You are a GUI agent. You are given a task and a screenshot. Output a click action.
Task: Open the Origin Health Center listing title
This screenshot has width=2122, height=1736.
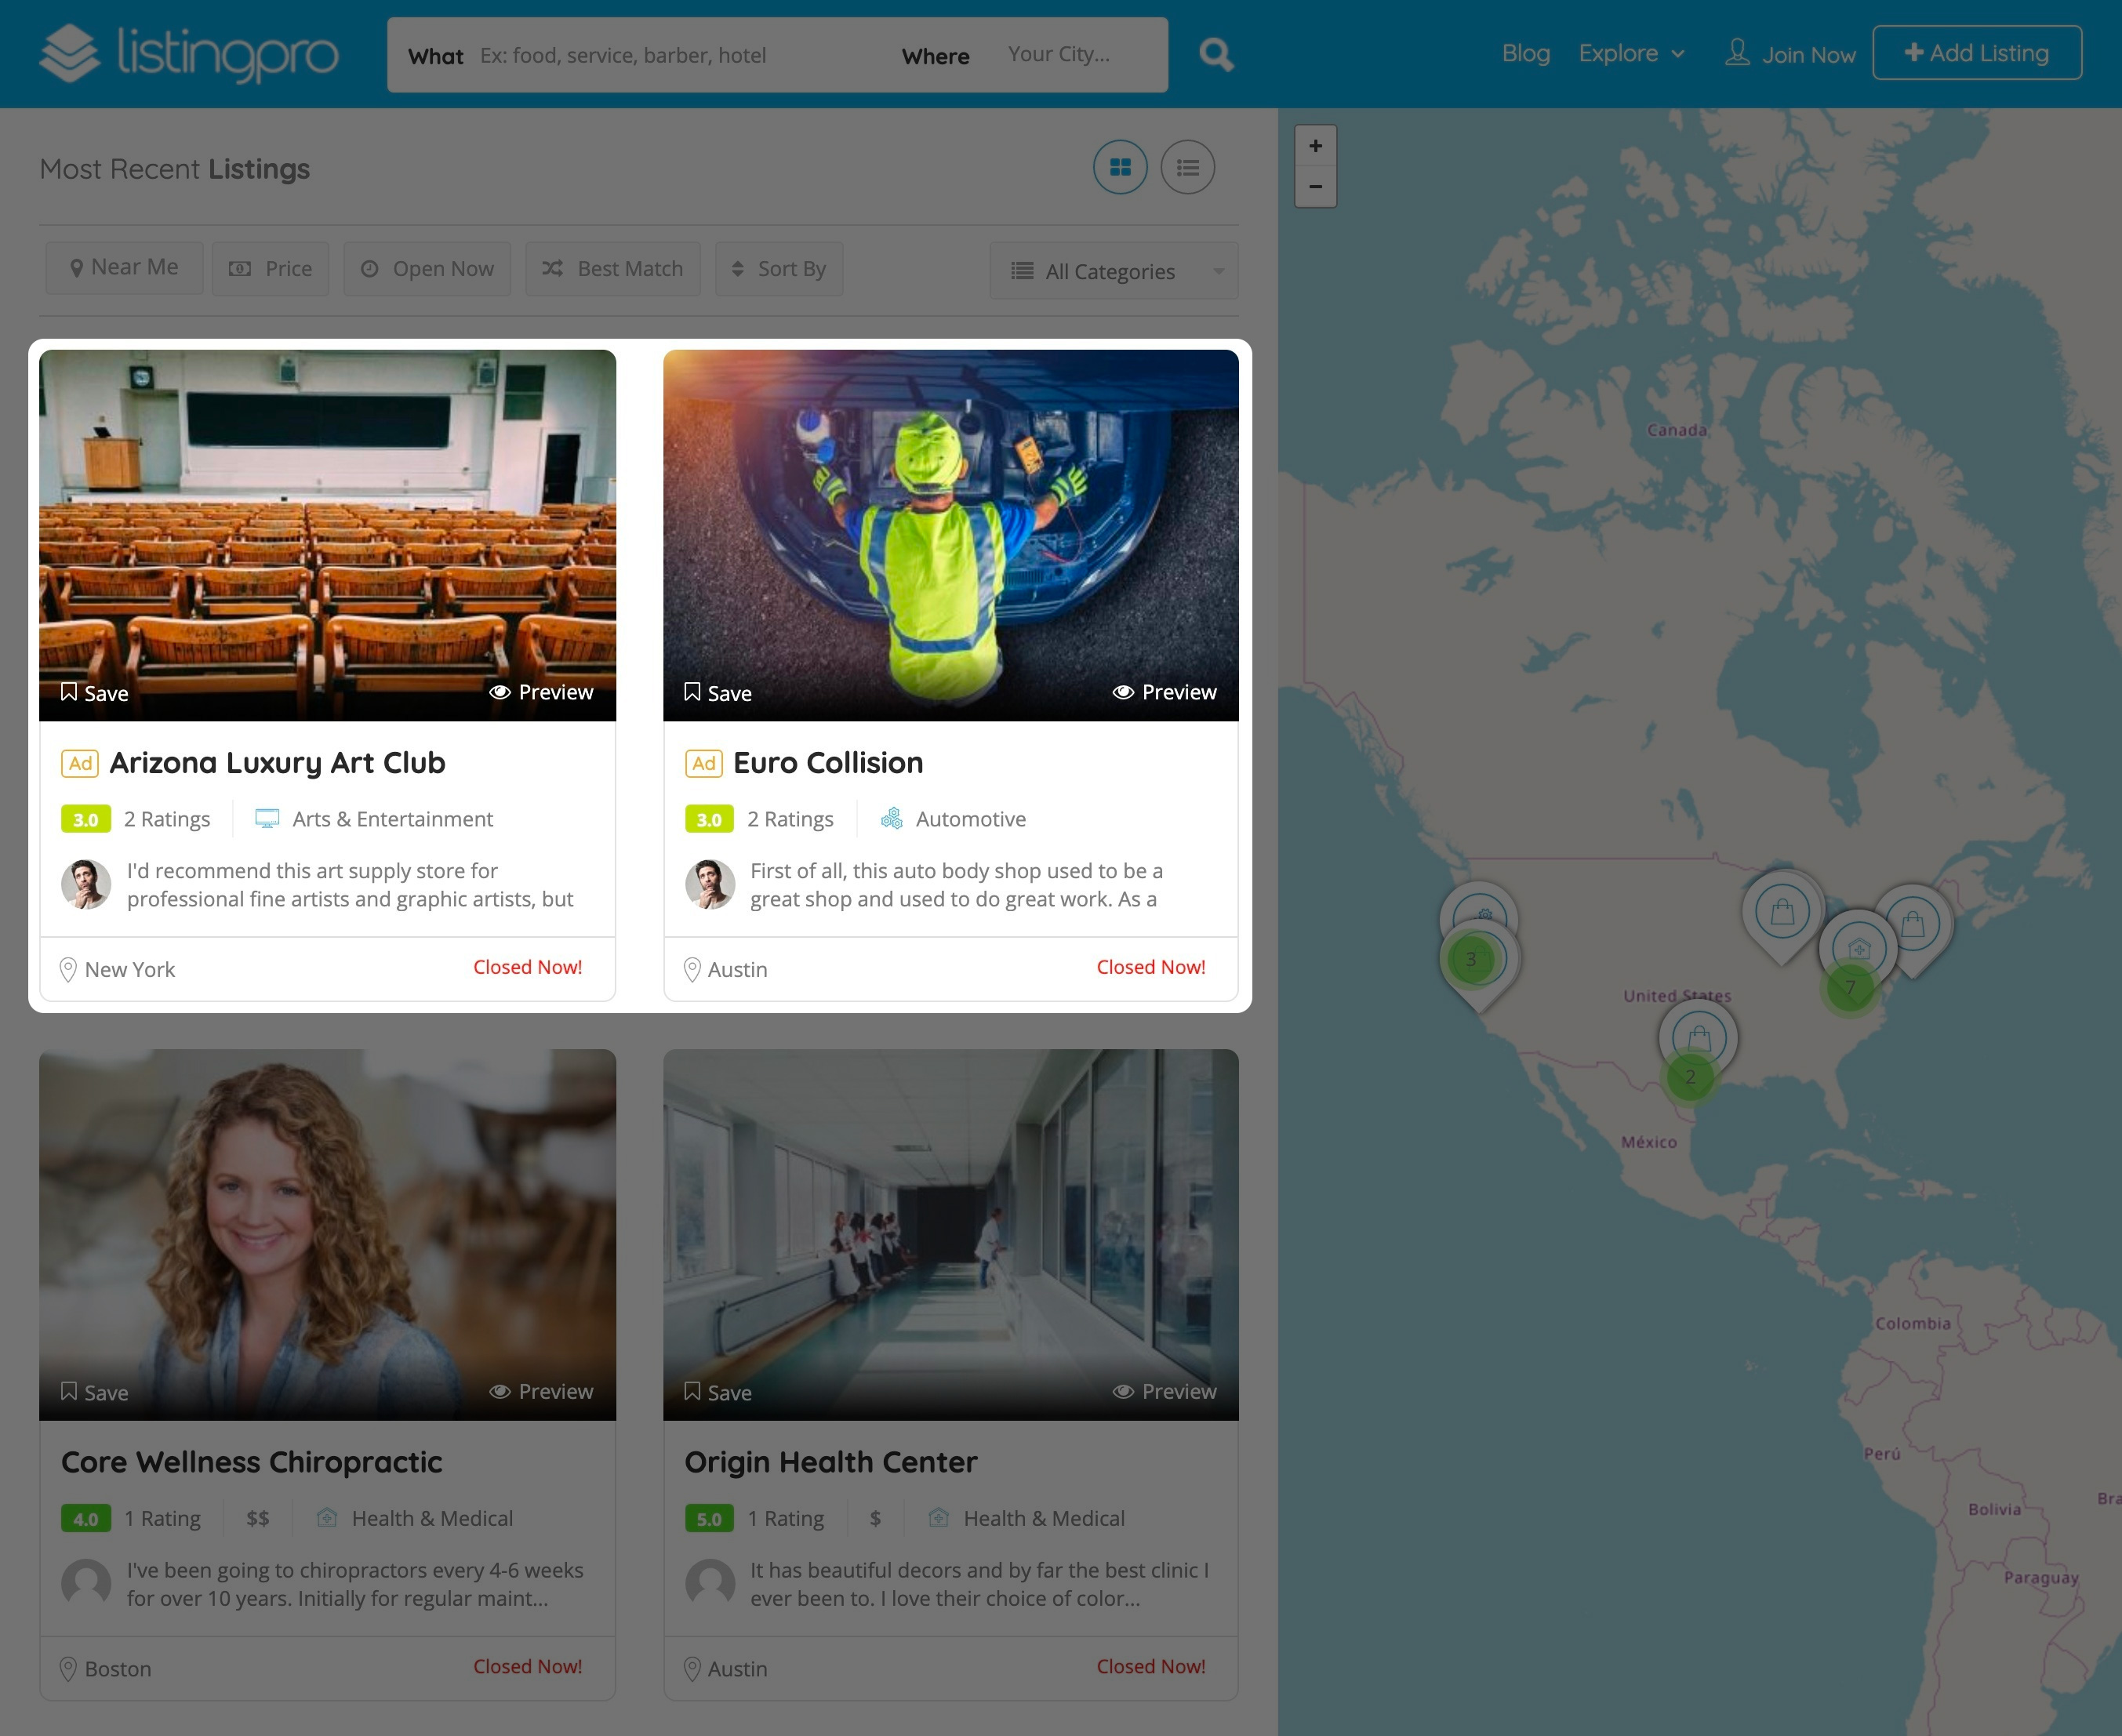tap(830, 1462)
